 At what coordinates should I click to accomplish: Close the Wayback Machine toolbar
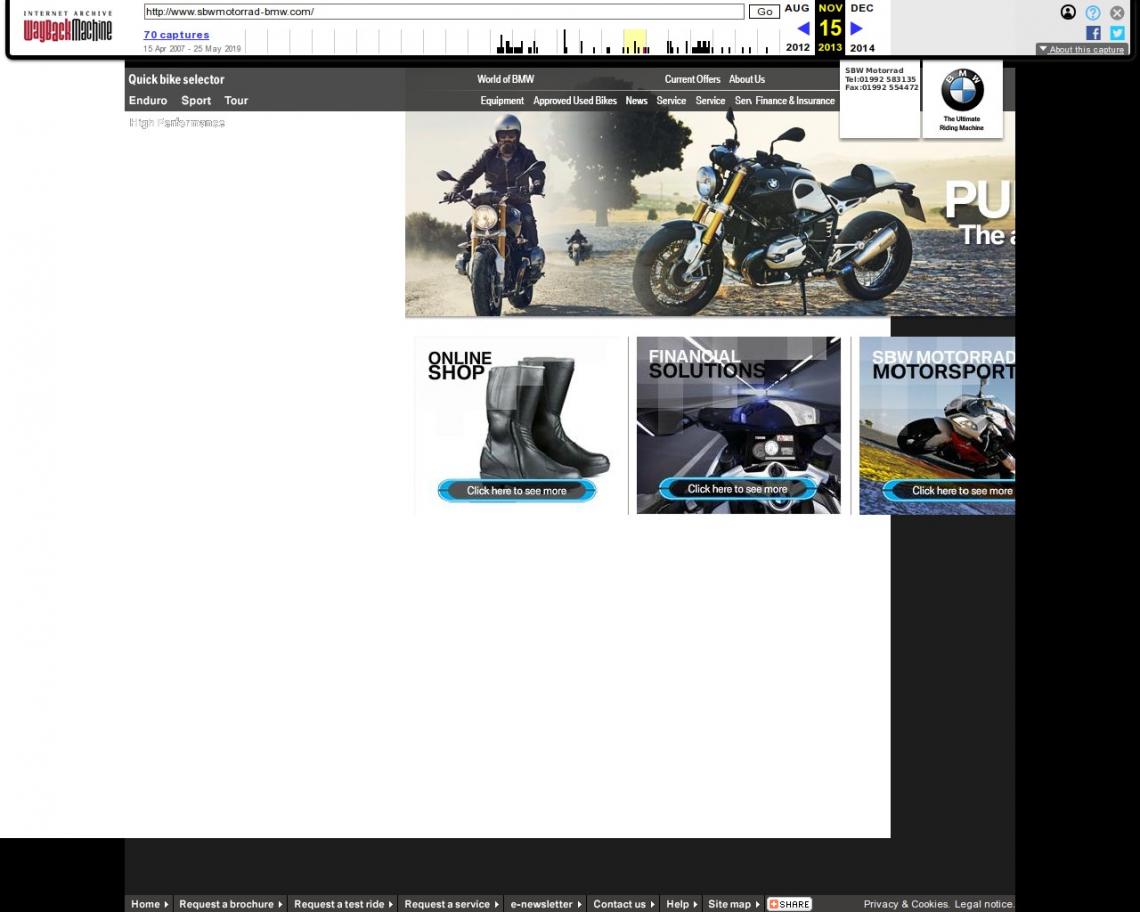click(x=1117, y=12)
